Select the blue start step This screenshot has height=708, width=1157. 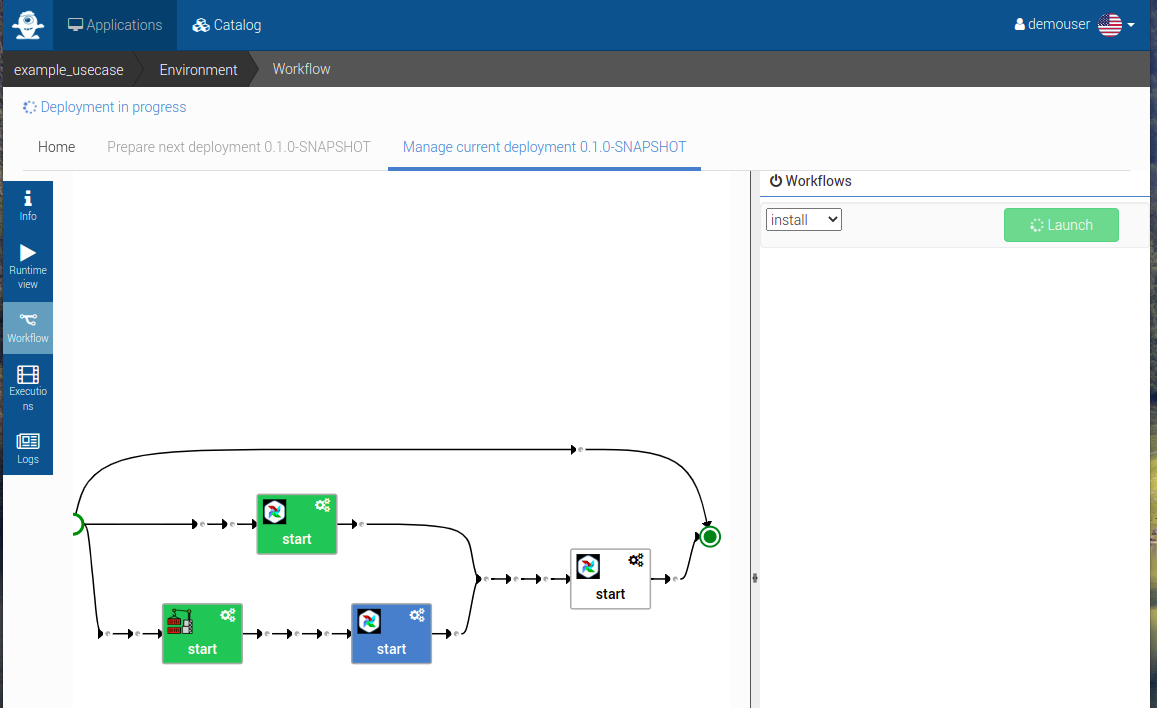(x=391, y=634)
